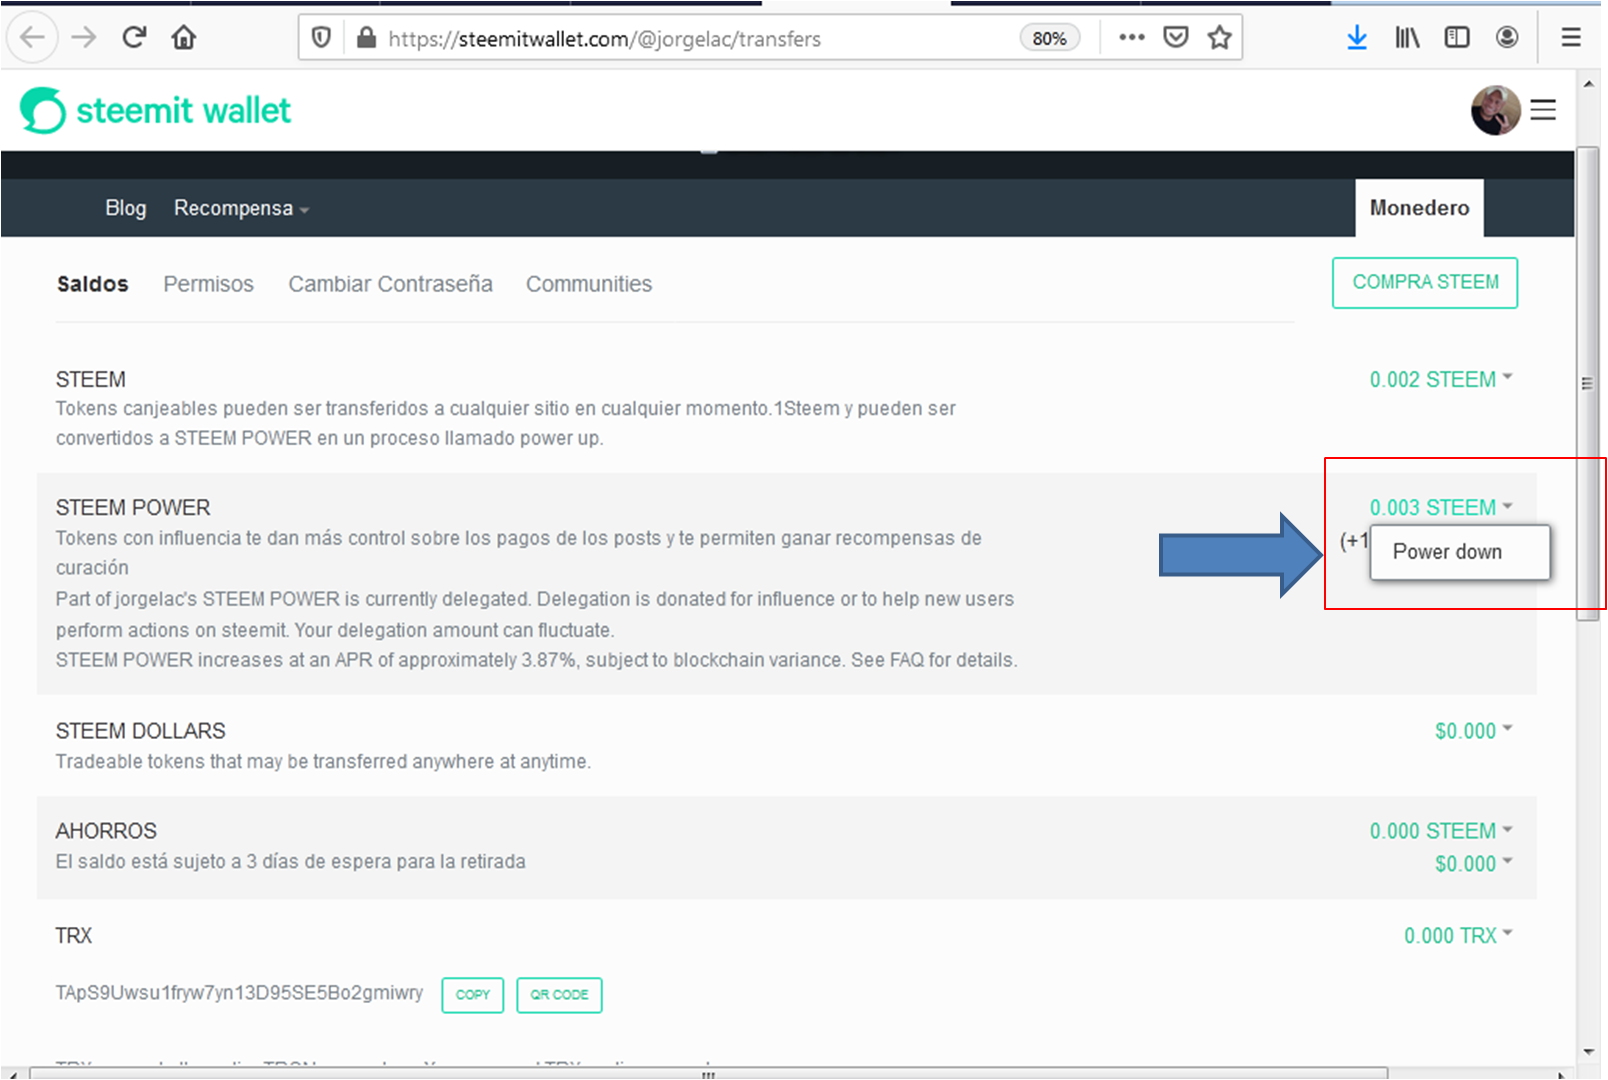Toggle the browser sidebar view

click(1457, 38)
